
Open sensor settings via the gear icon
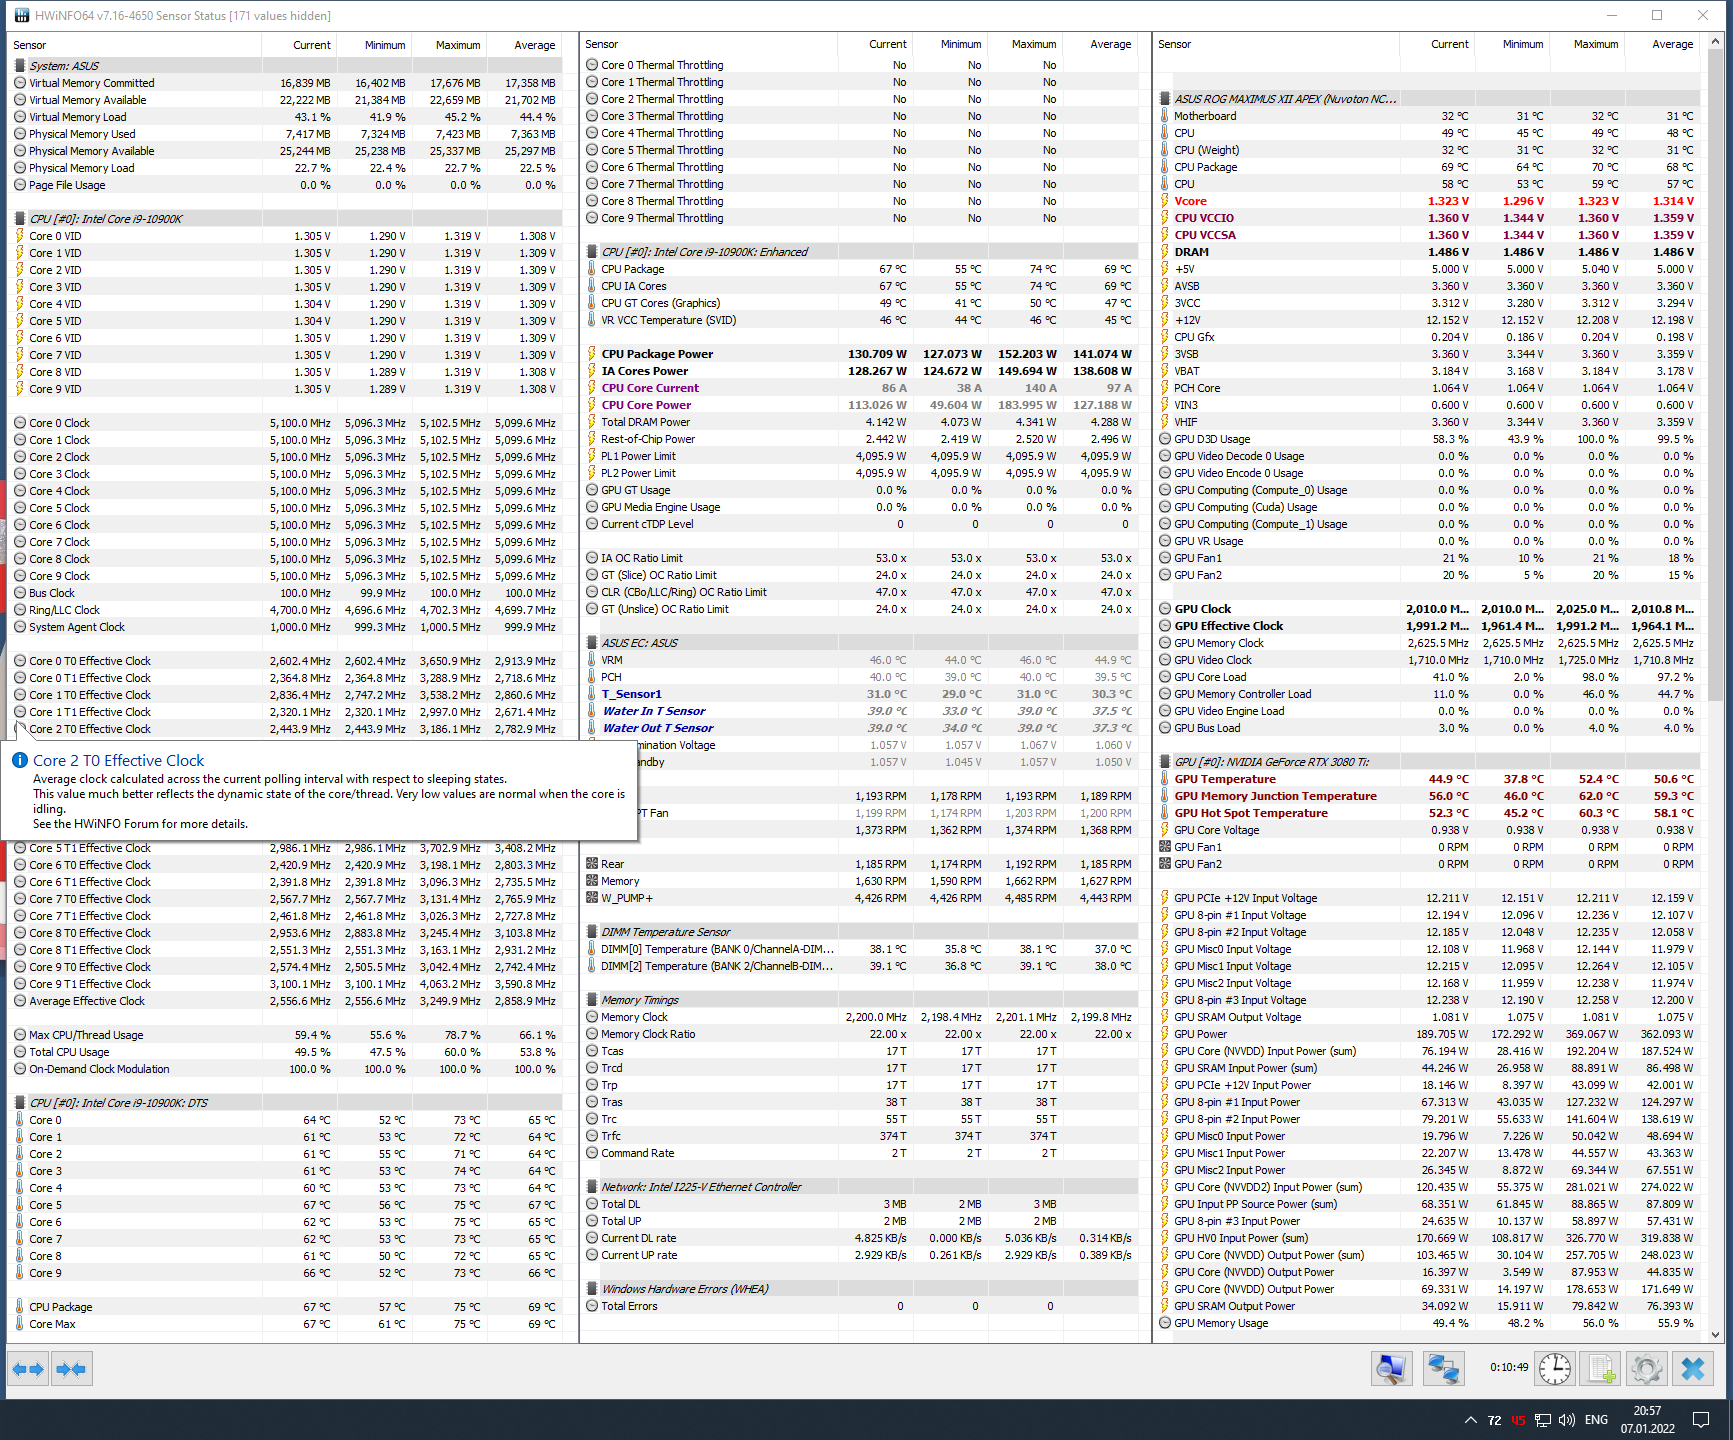tap(1647, 1368)
